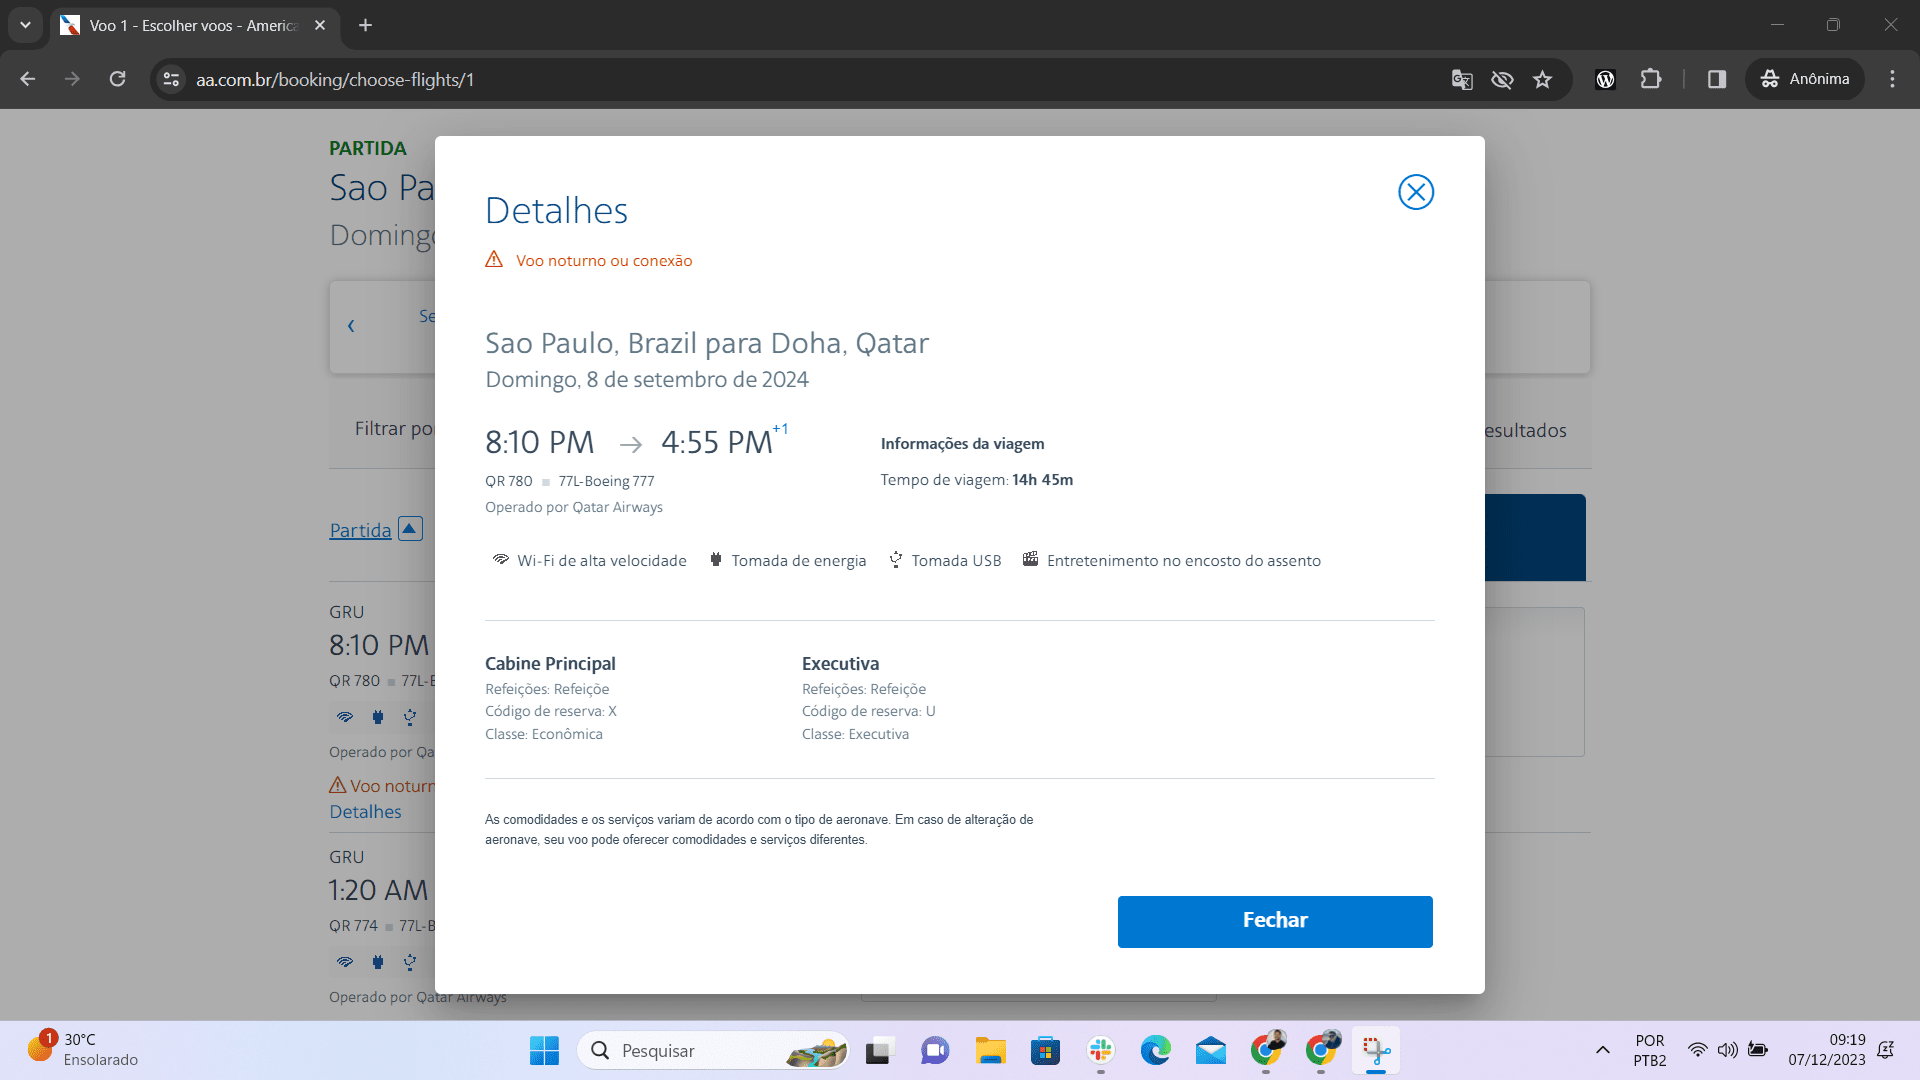Reload the page

point(117,80)
